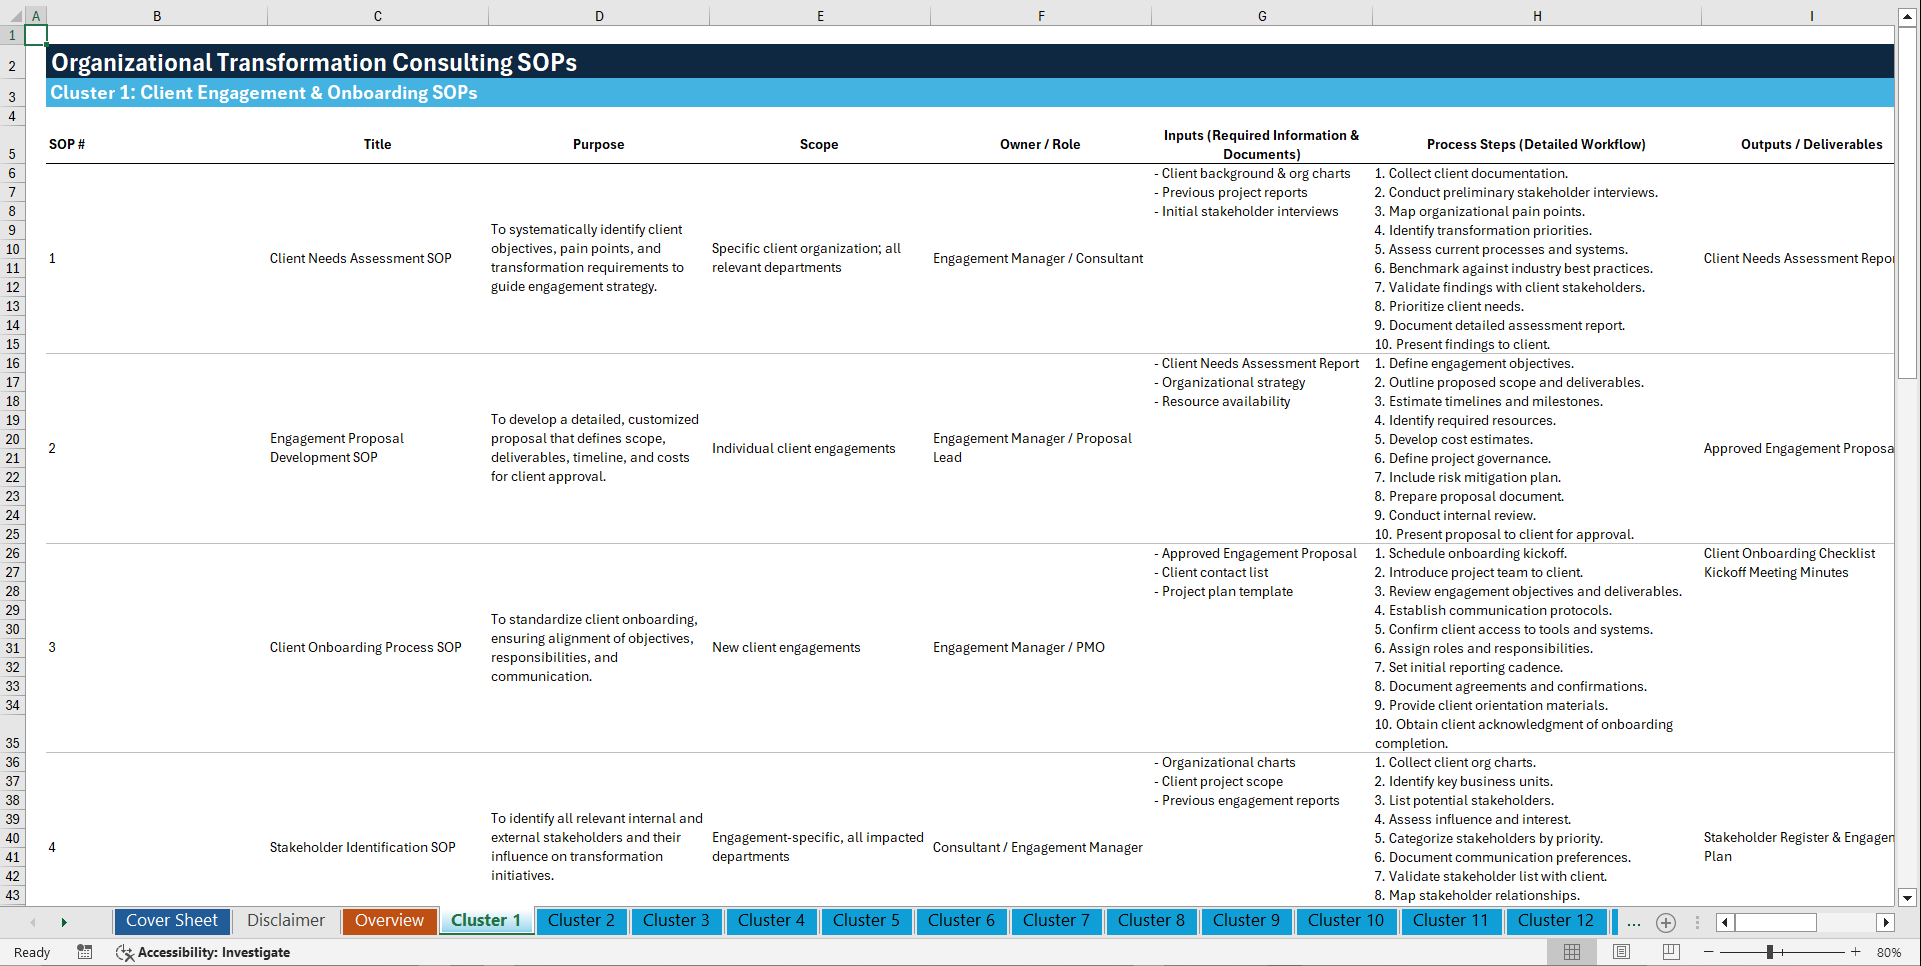This screenshot has width=1921, height=966.
Task: Go to the Cover Sheet tab
Action: point(171,921)
